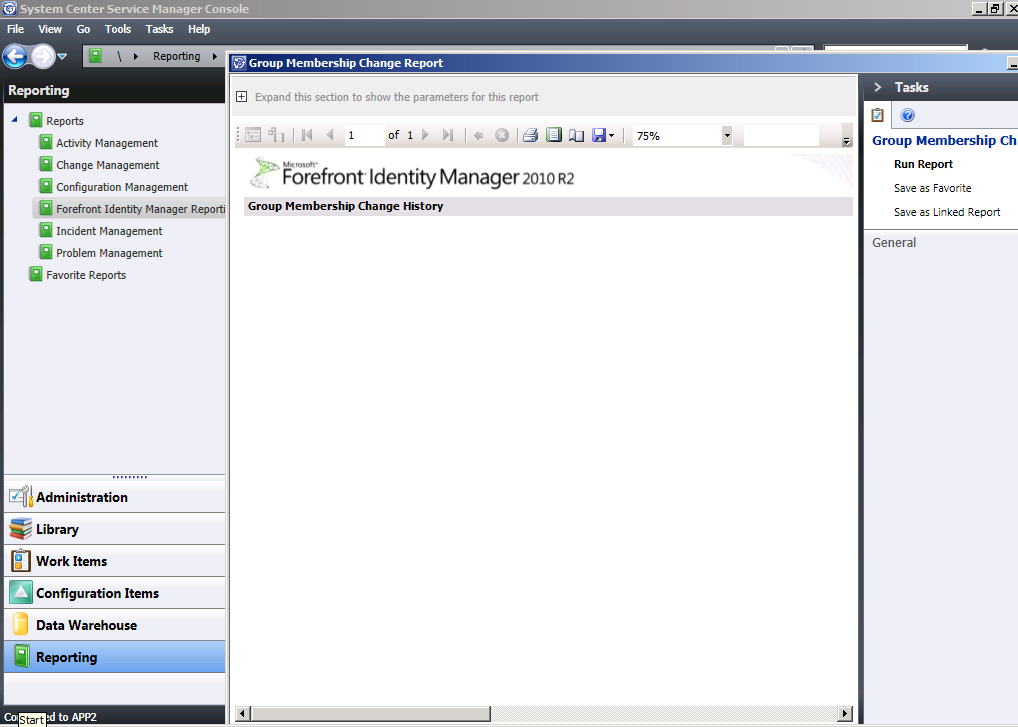Click the back to parent report arrow
Screen dimensions: 1018x727
pos(478,135)
